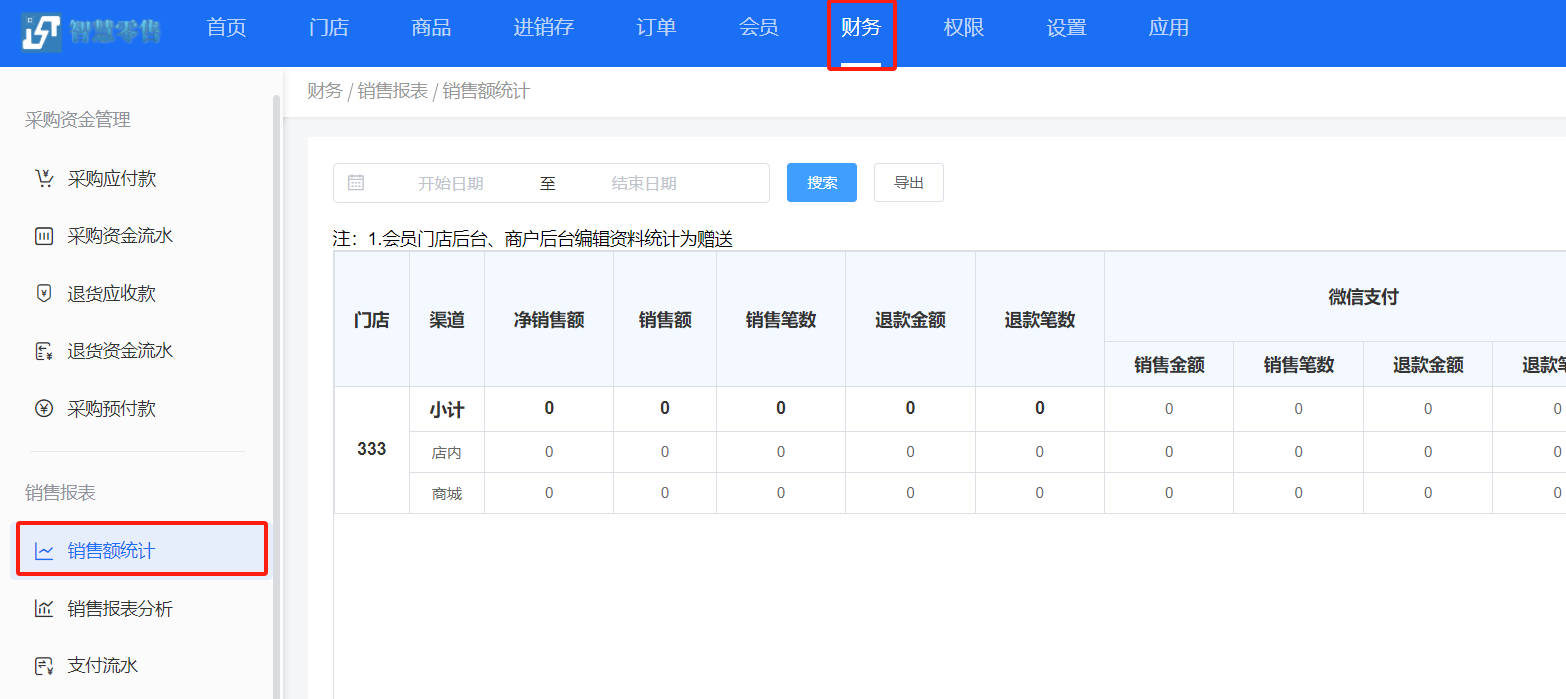1566x699 pixels.
Task: Click the bar chart icon for 销售报表分析
Action: click(44, 608)
